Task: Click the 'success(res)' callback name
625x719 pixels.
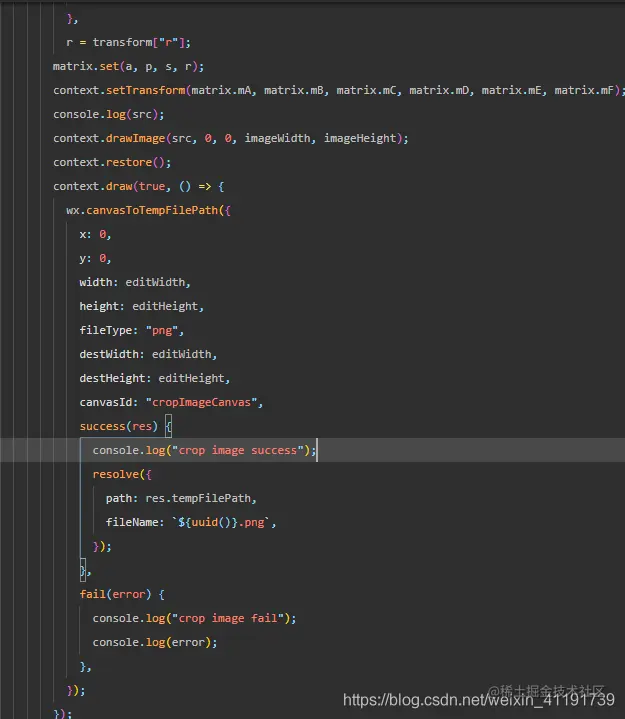Action: 118,426
